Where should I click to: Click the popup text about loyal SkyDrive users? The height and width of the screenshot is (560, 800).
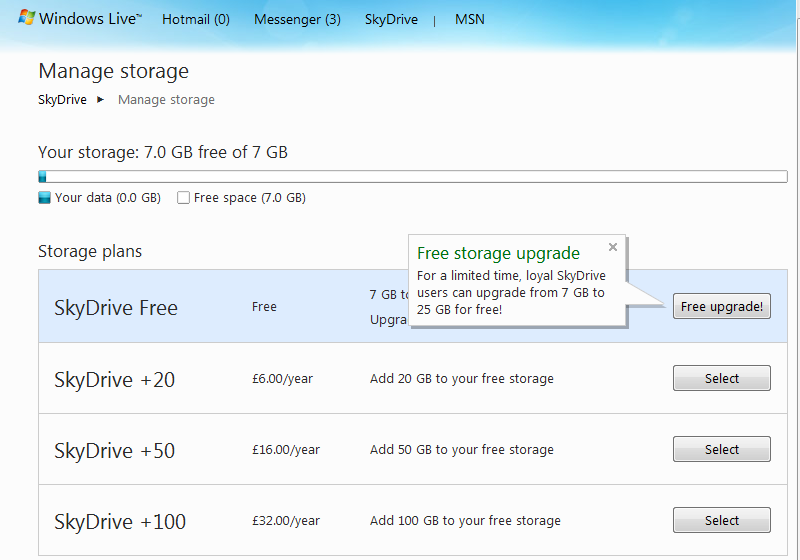[x=511, y=293]
